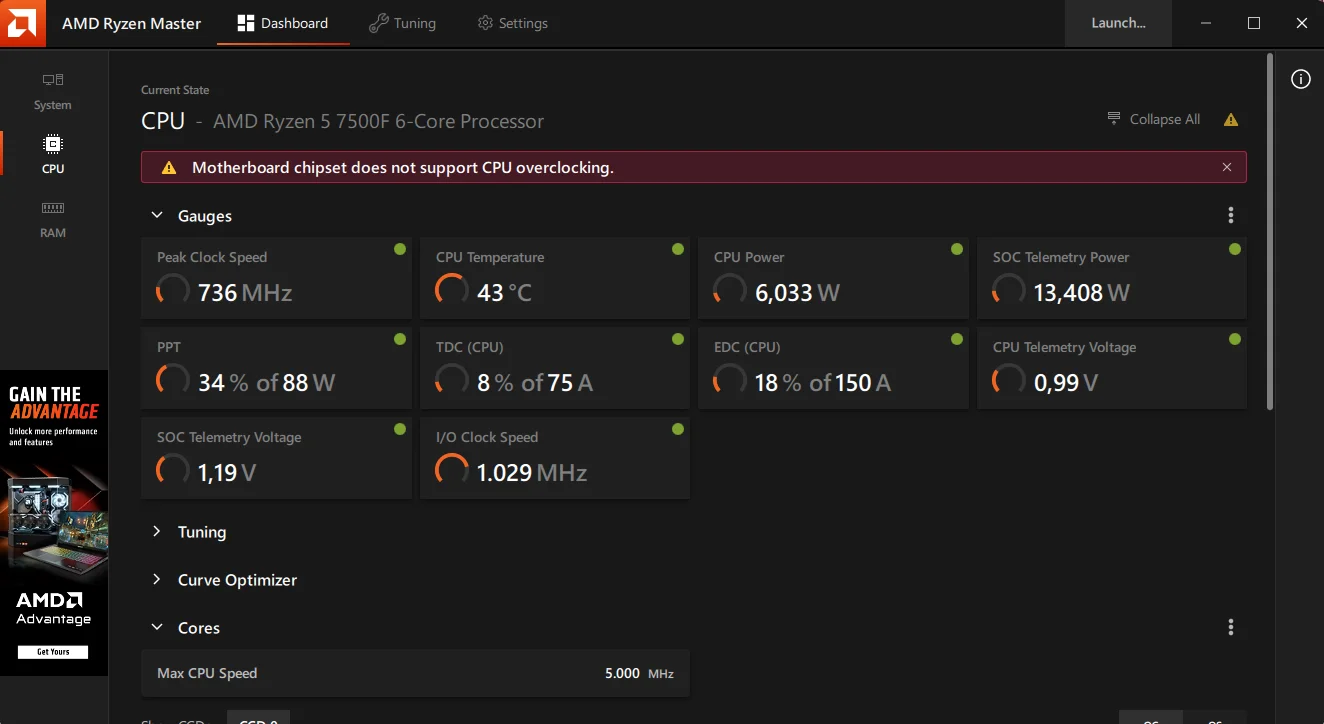Image resolution: width=1324 pixels, height=724 pixels.
Task: Click the AMD Ryzen Master title text
Action: (x=132, y=23)
